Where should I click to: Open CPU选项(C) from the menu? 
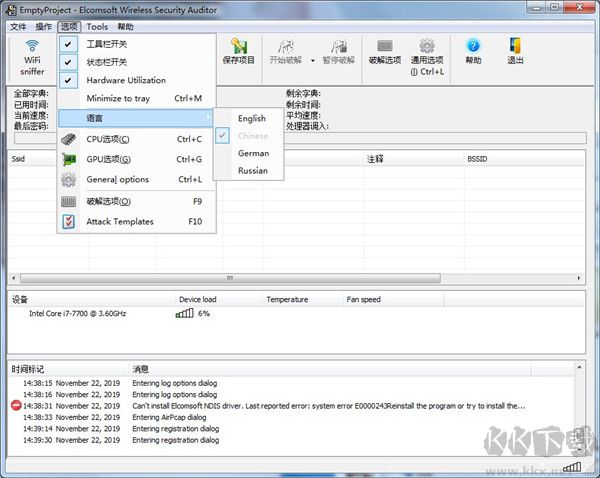tap(136, 139)
